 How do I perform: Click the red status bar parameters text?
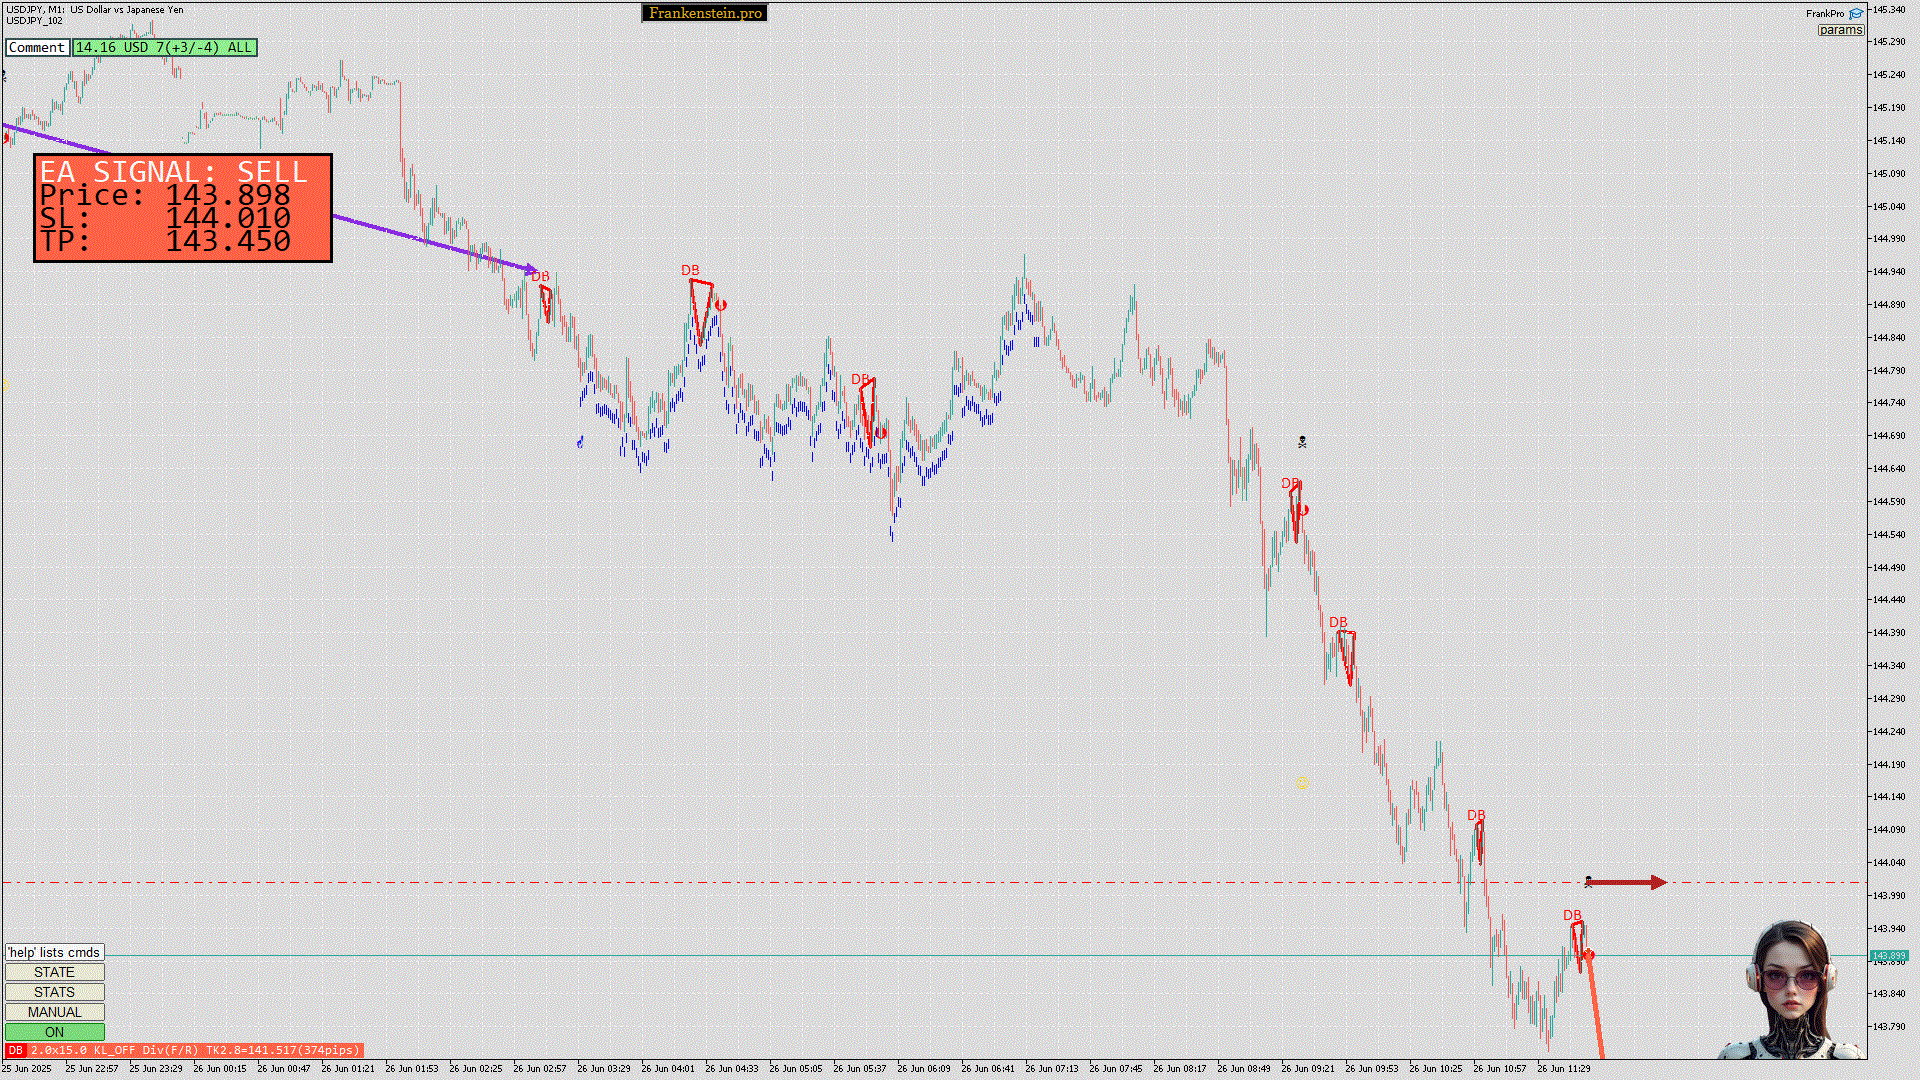pyautogui.click(x=194, y=1050)
